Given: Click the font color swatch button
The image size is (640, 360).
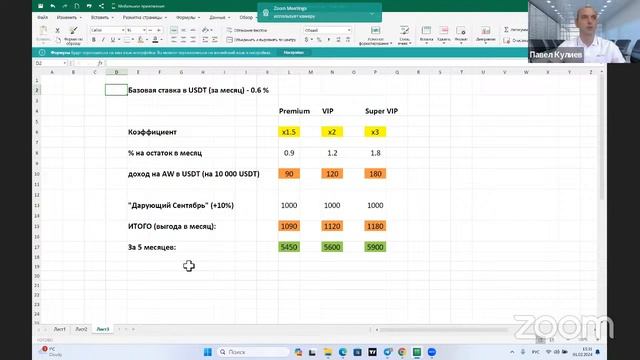Looking at the screenshot, I should pyautogui.click(x=155, y=40).
